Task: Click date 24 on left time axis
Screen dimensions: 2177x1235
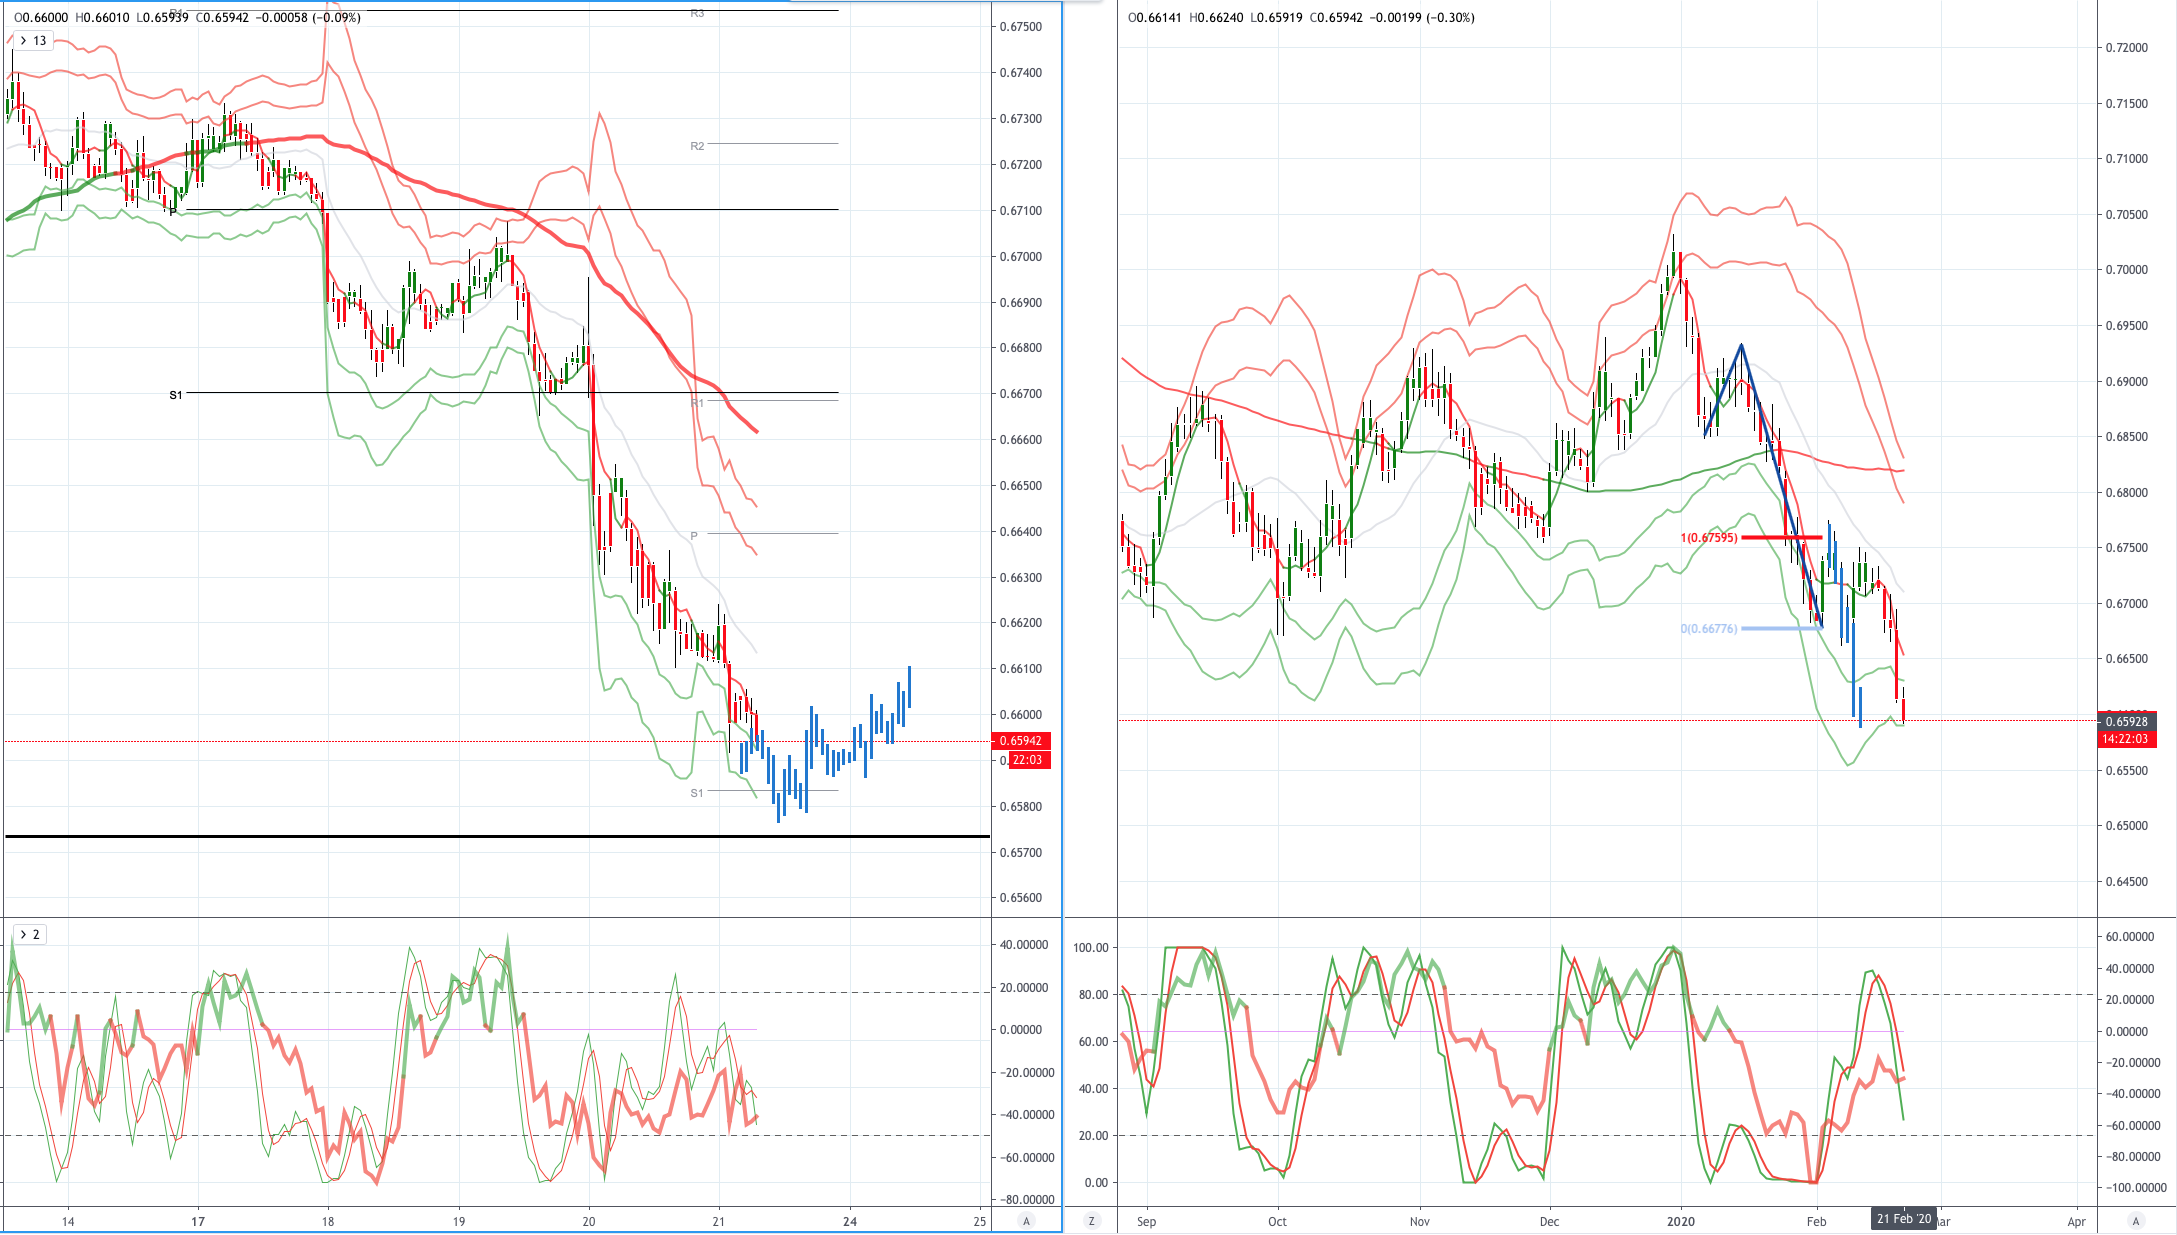Action: 850,1221
